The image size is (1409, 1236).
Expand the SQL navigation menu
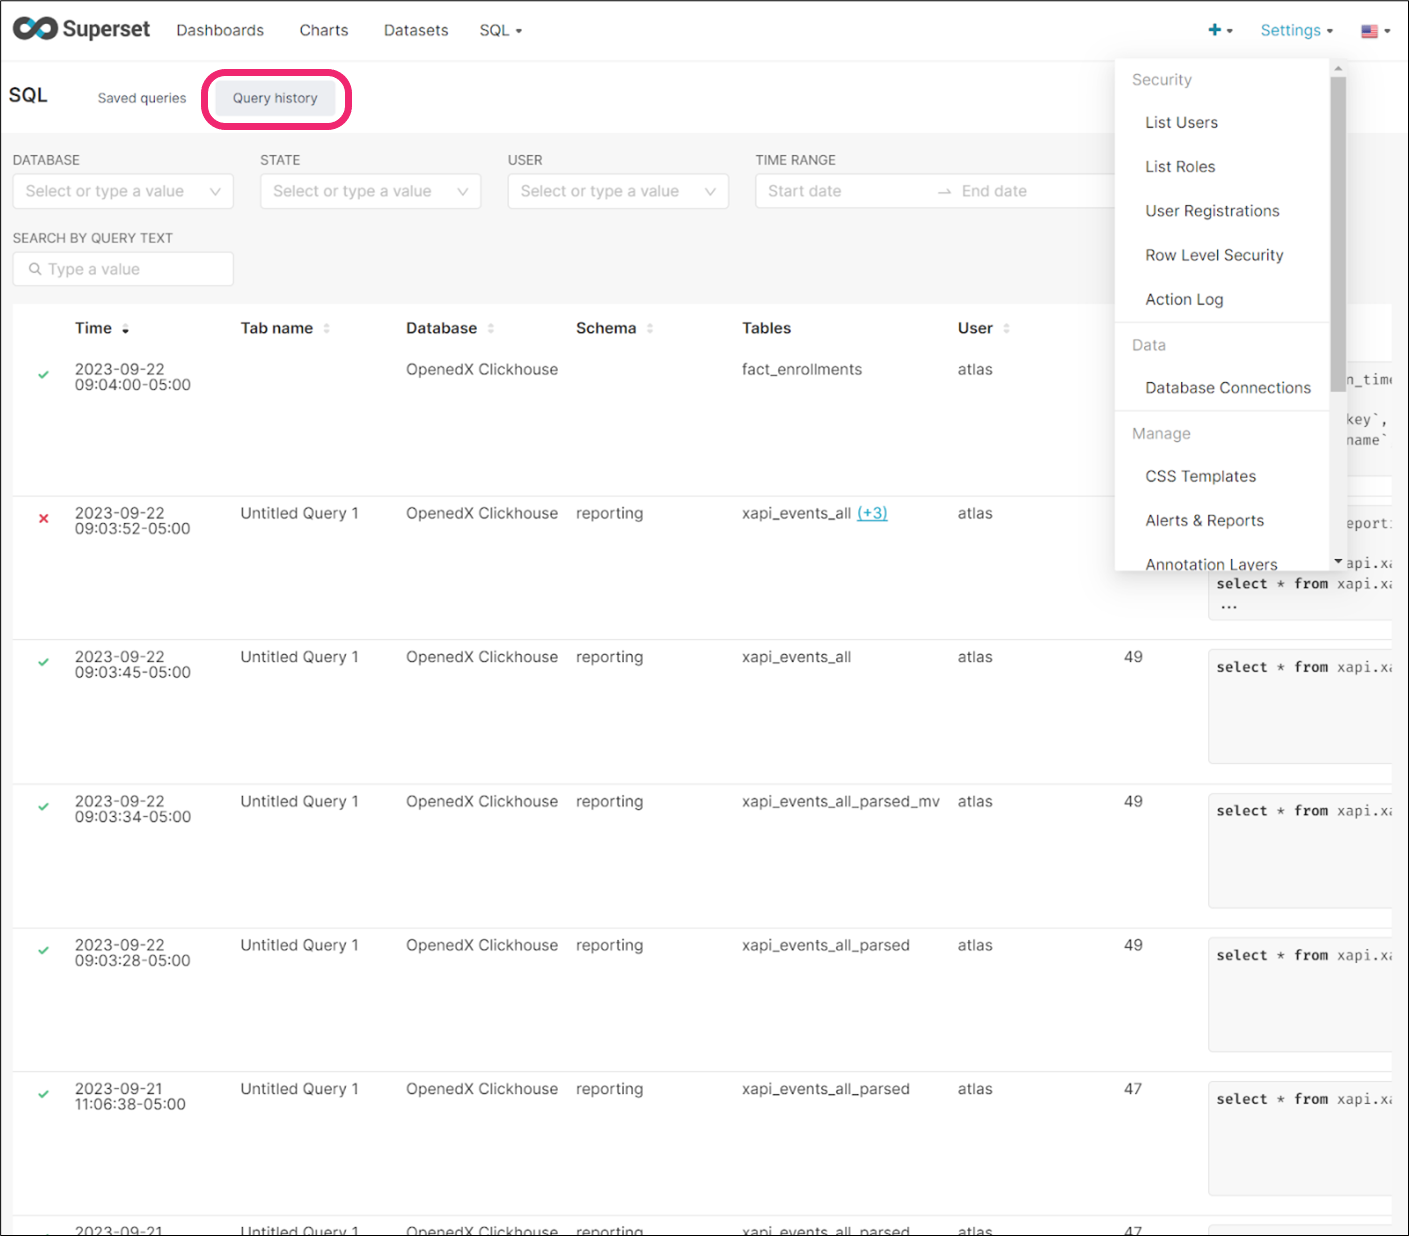click(x=500, y=31)
